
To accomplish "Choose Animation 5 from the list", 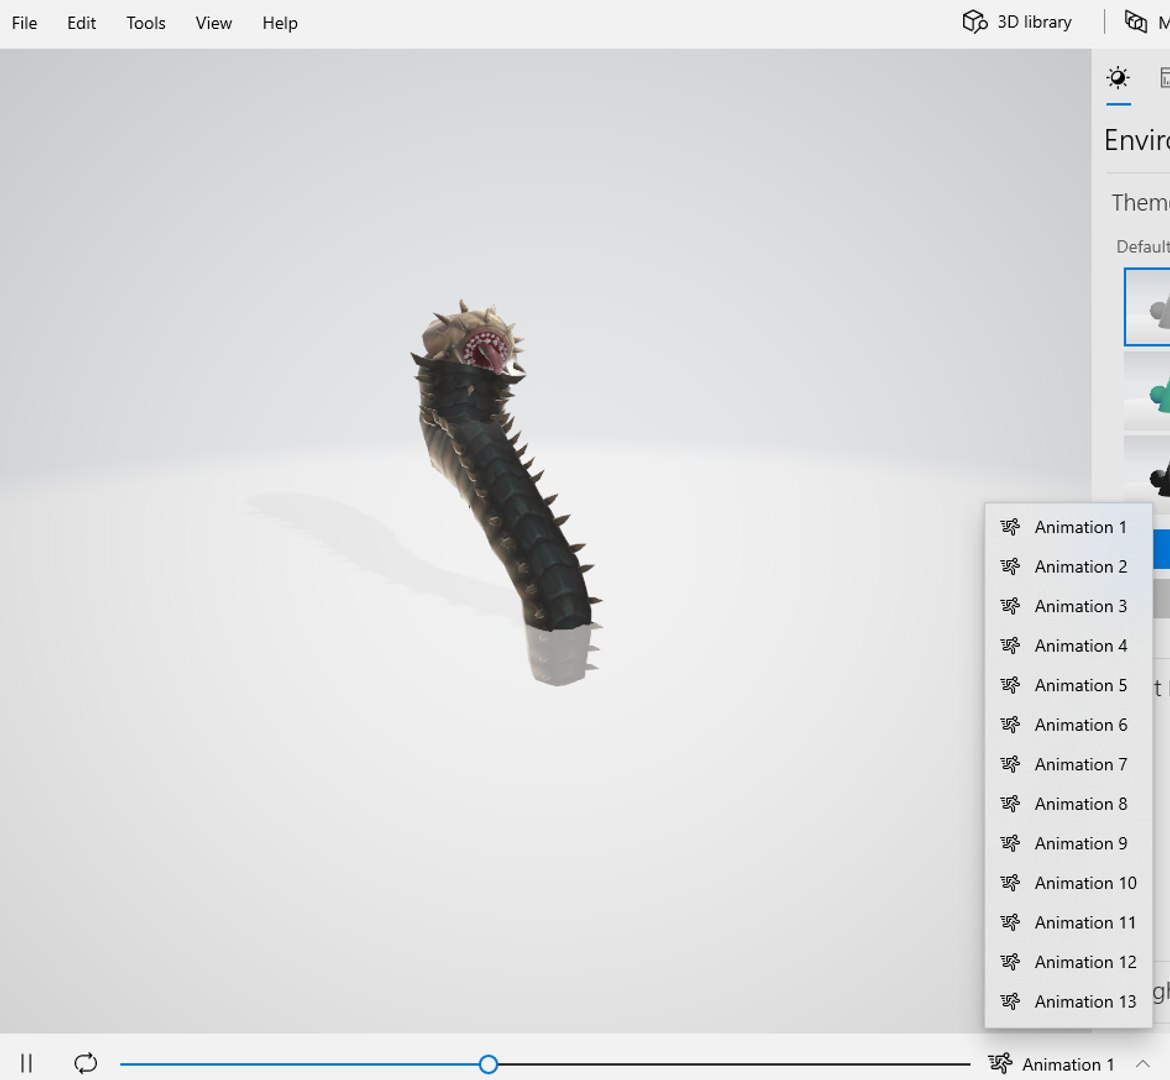I will [x=1069, y=685].
